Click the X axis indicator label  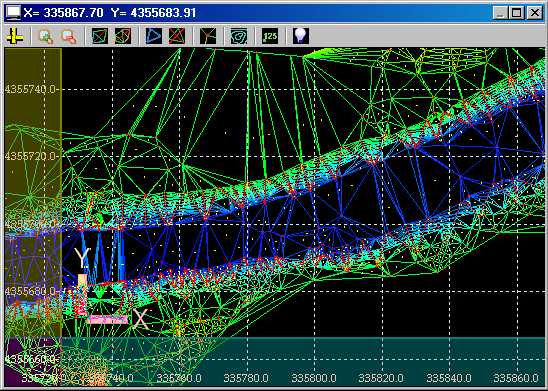[x=140, y=319]
